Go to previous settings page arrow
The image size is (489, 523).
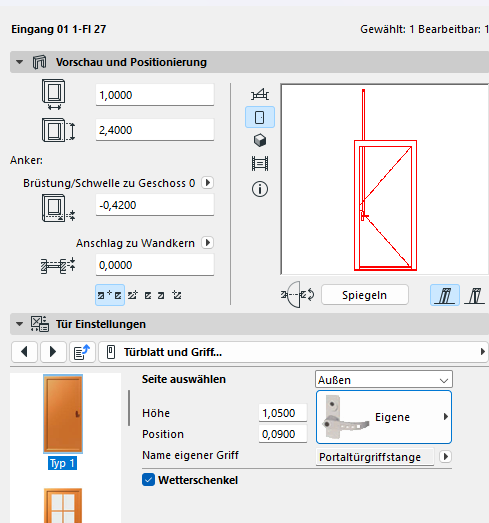pos(24,352)
